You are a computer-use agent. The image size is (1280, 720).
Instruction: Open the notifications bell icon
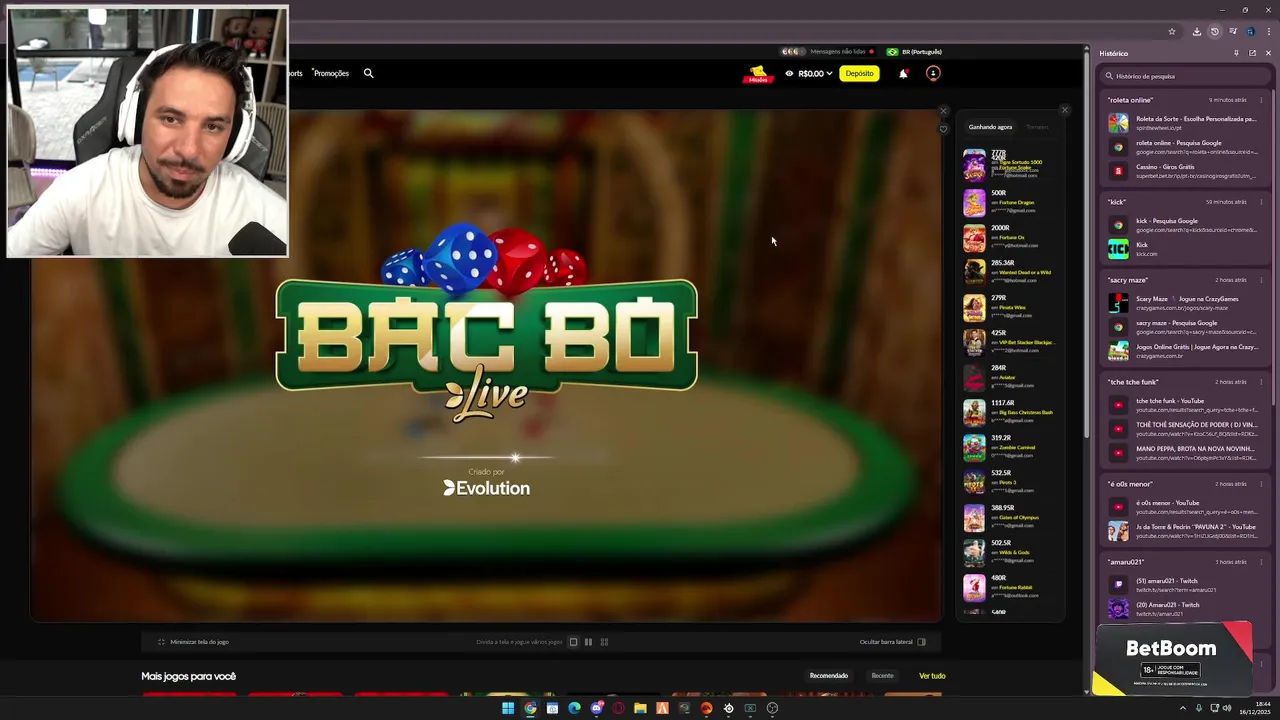pos(903,73)
